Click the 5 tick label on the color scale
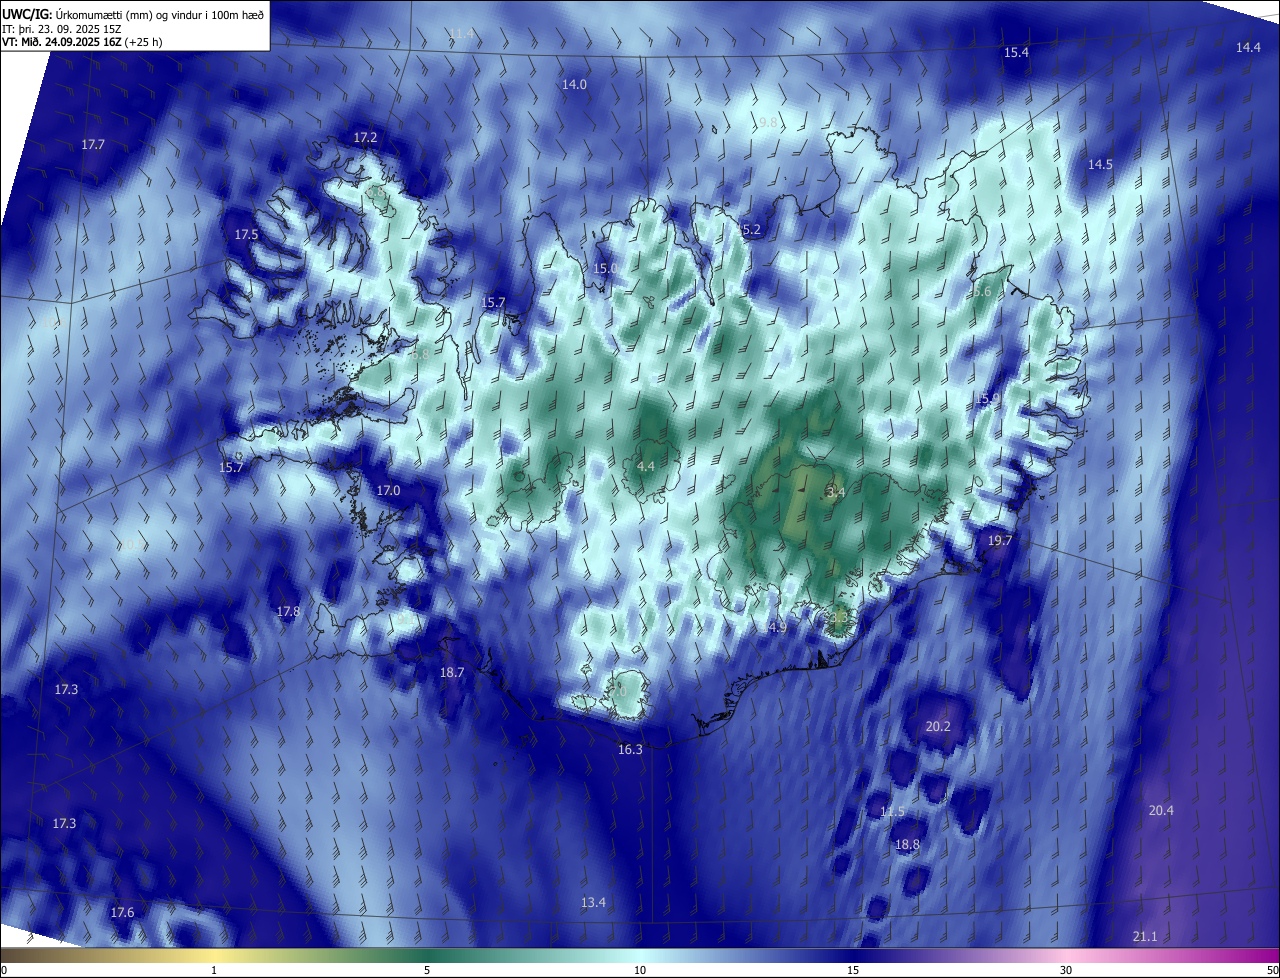The image size is (1280, 978). 427,971
